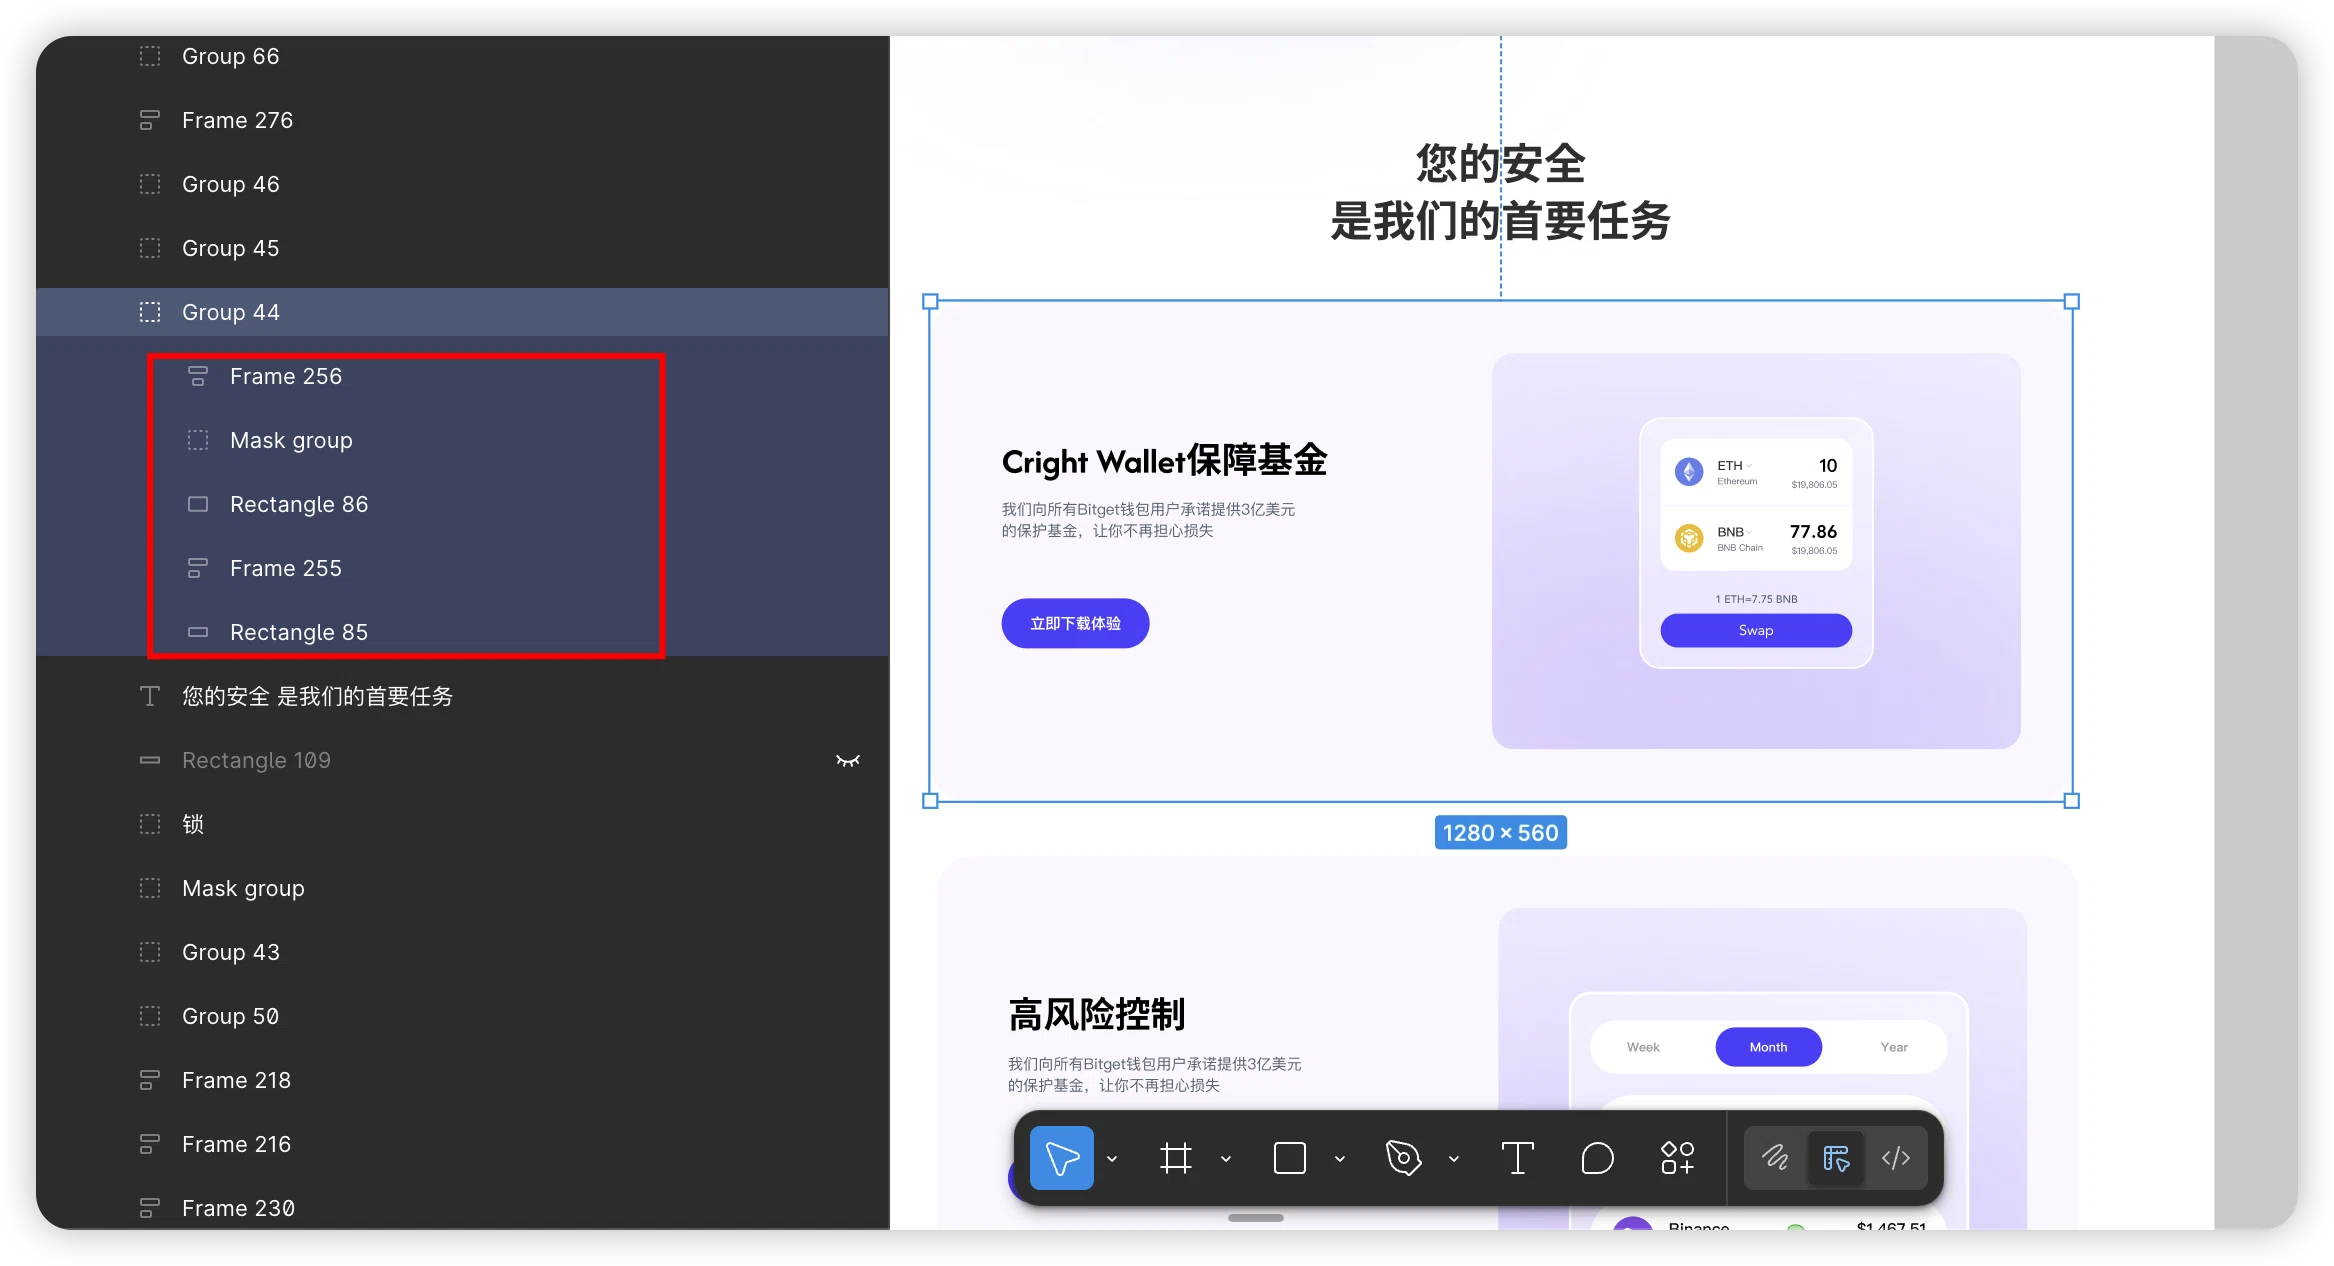Screen dimensions: 2334x1266
Task: Click the top-left selection handle of Group 44
Action: (x=930, y=301)
